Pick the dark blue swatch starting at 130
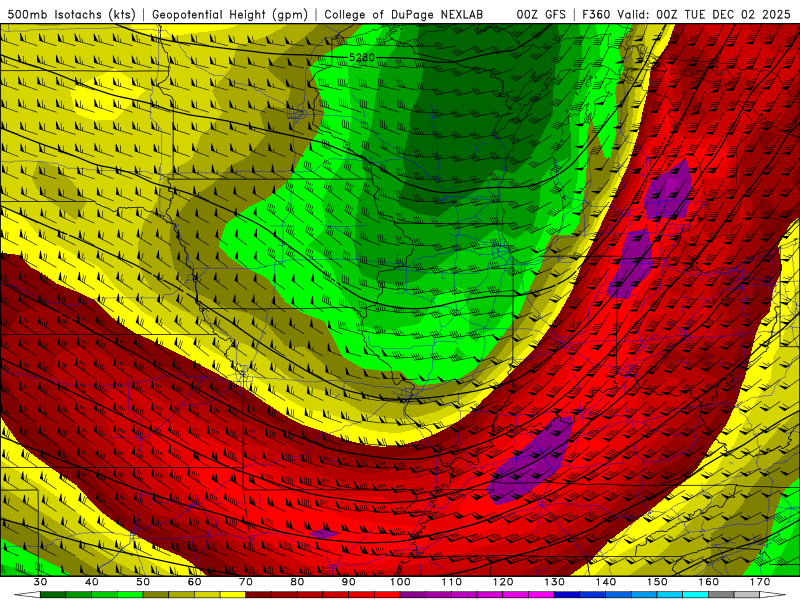Screen dimensions: 800x600 point(567,595)
